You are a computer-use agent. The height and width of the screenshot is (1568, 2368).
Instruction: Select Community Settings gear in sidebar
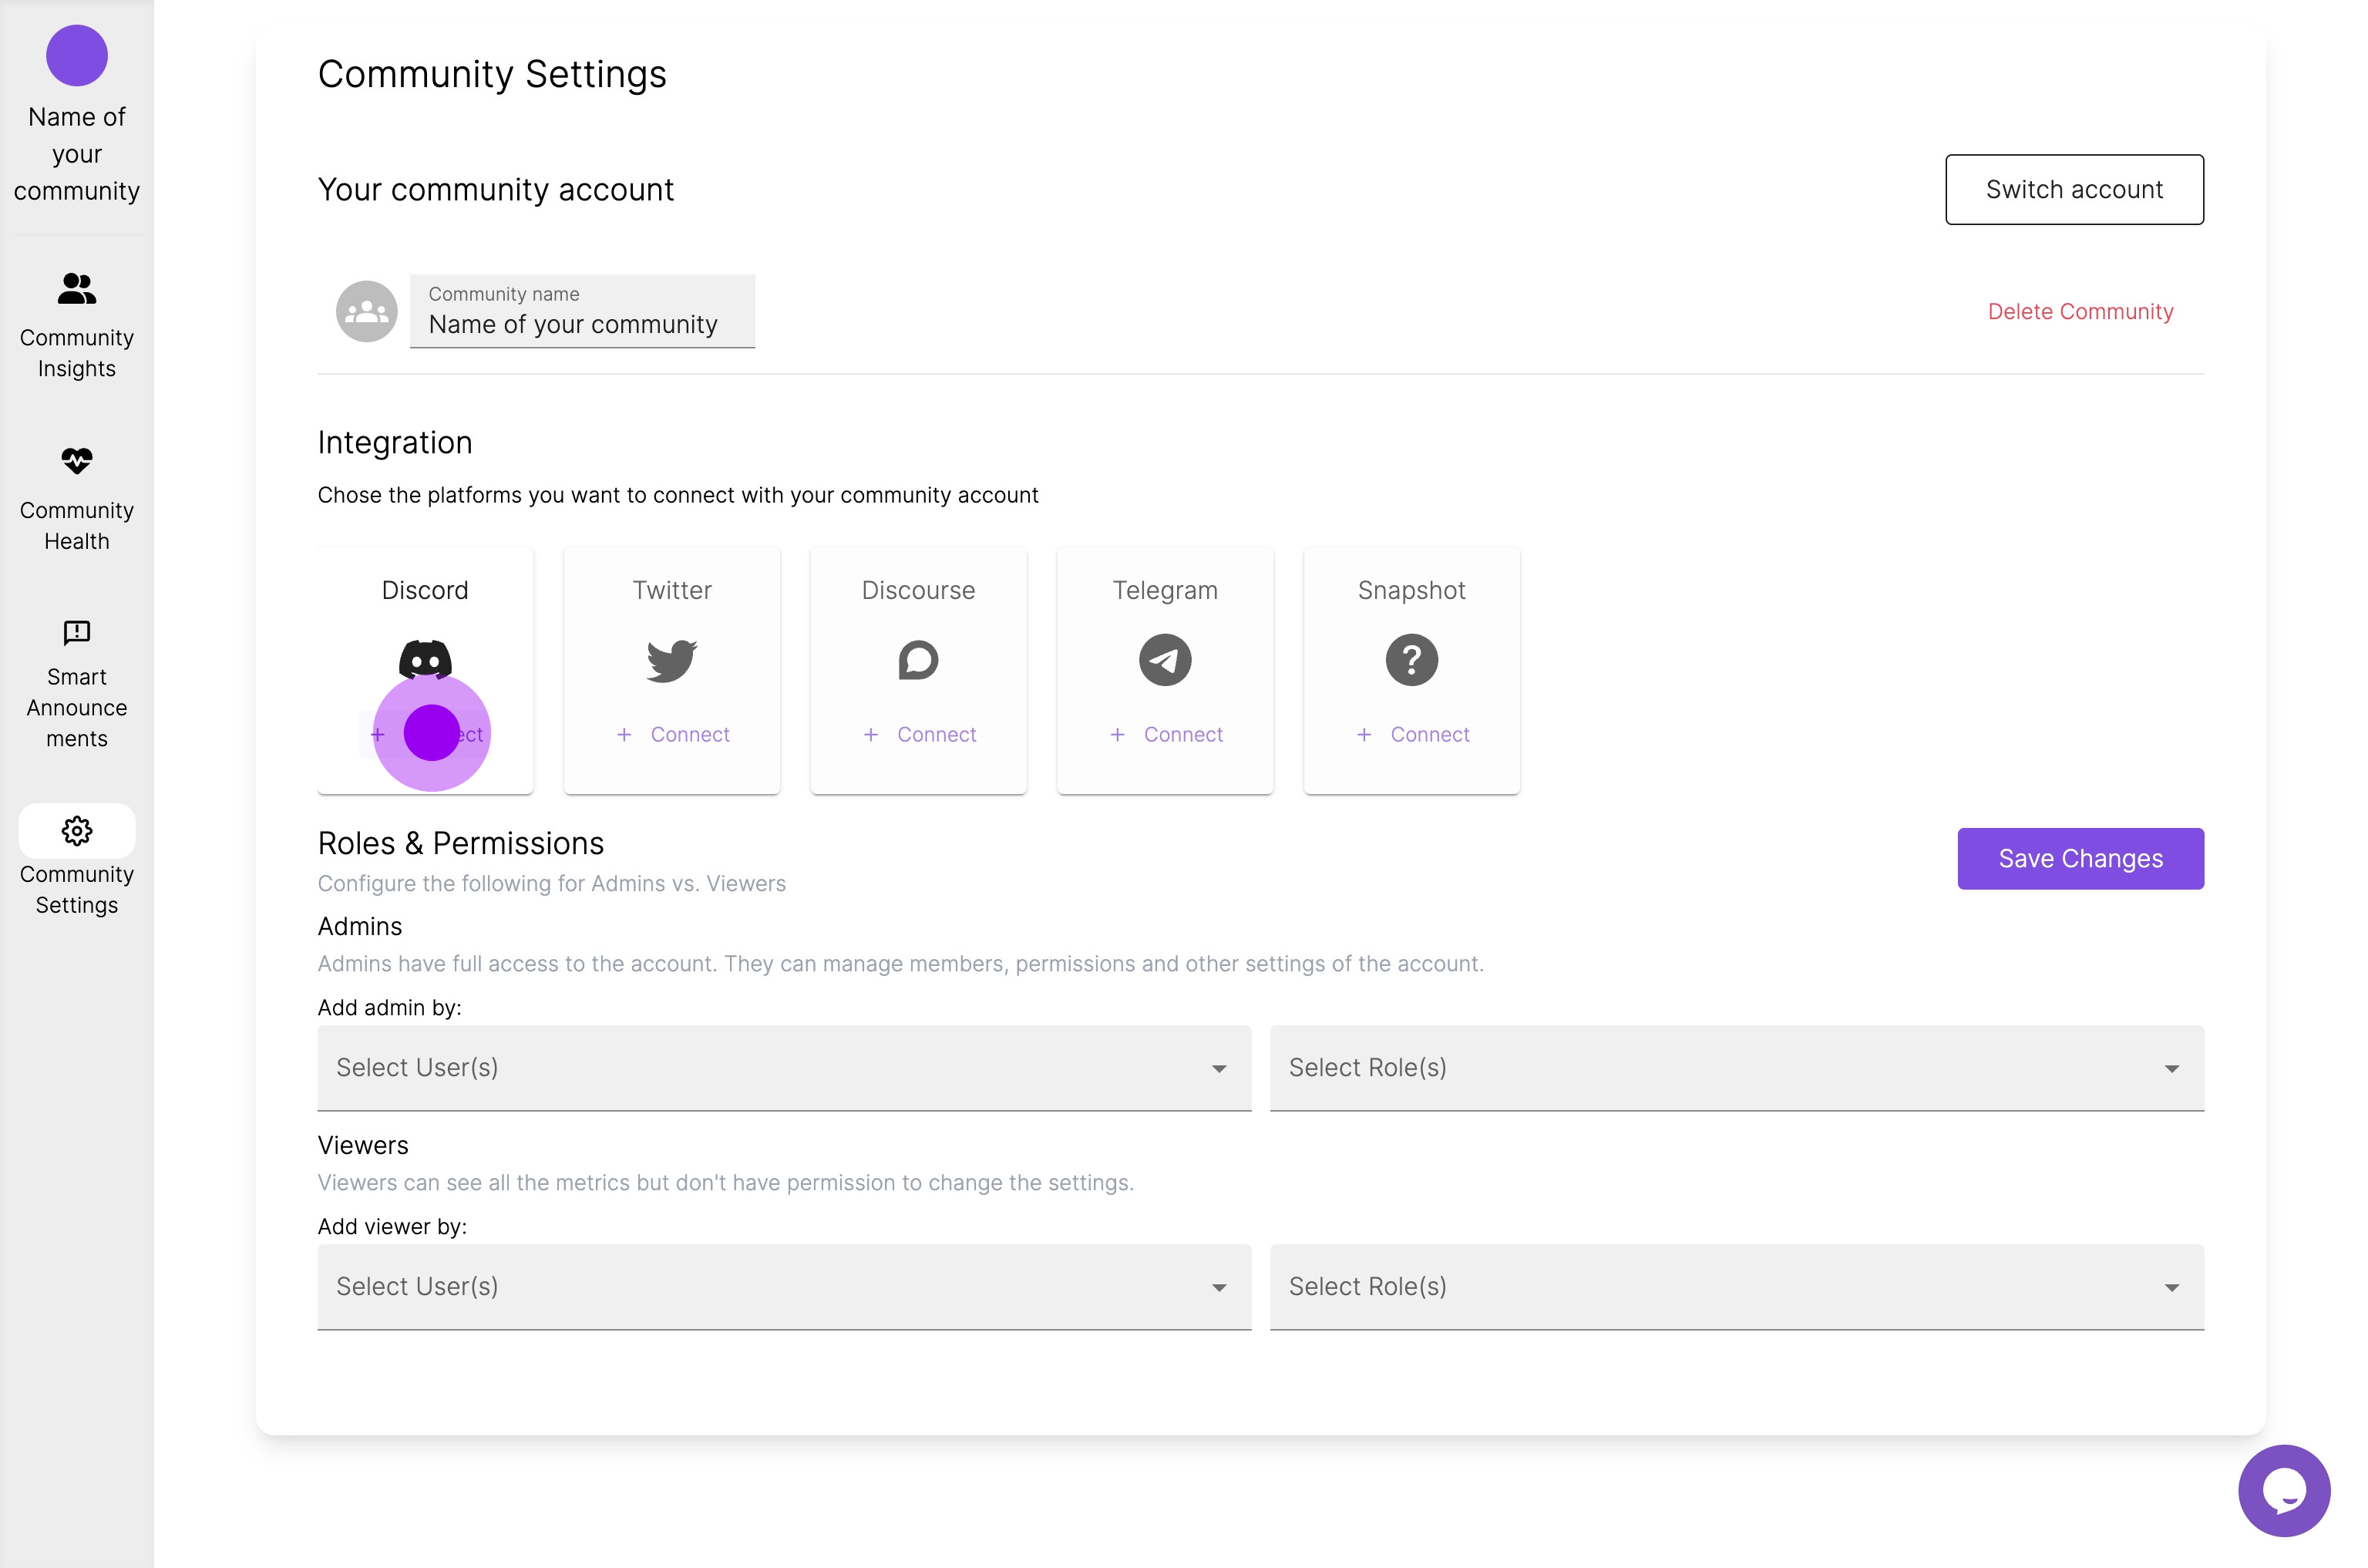(77, 831)
